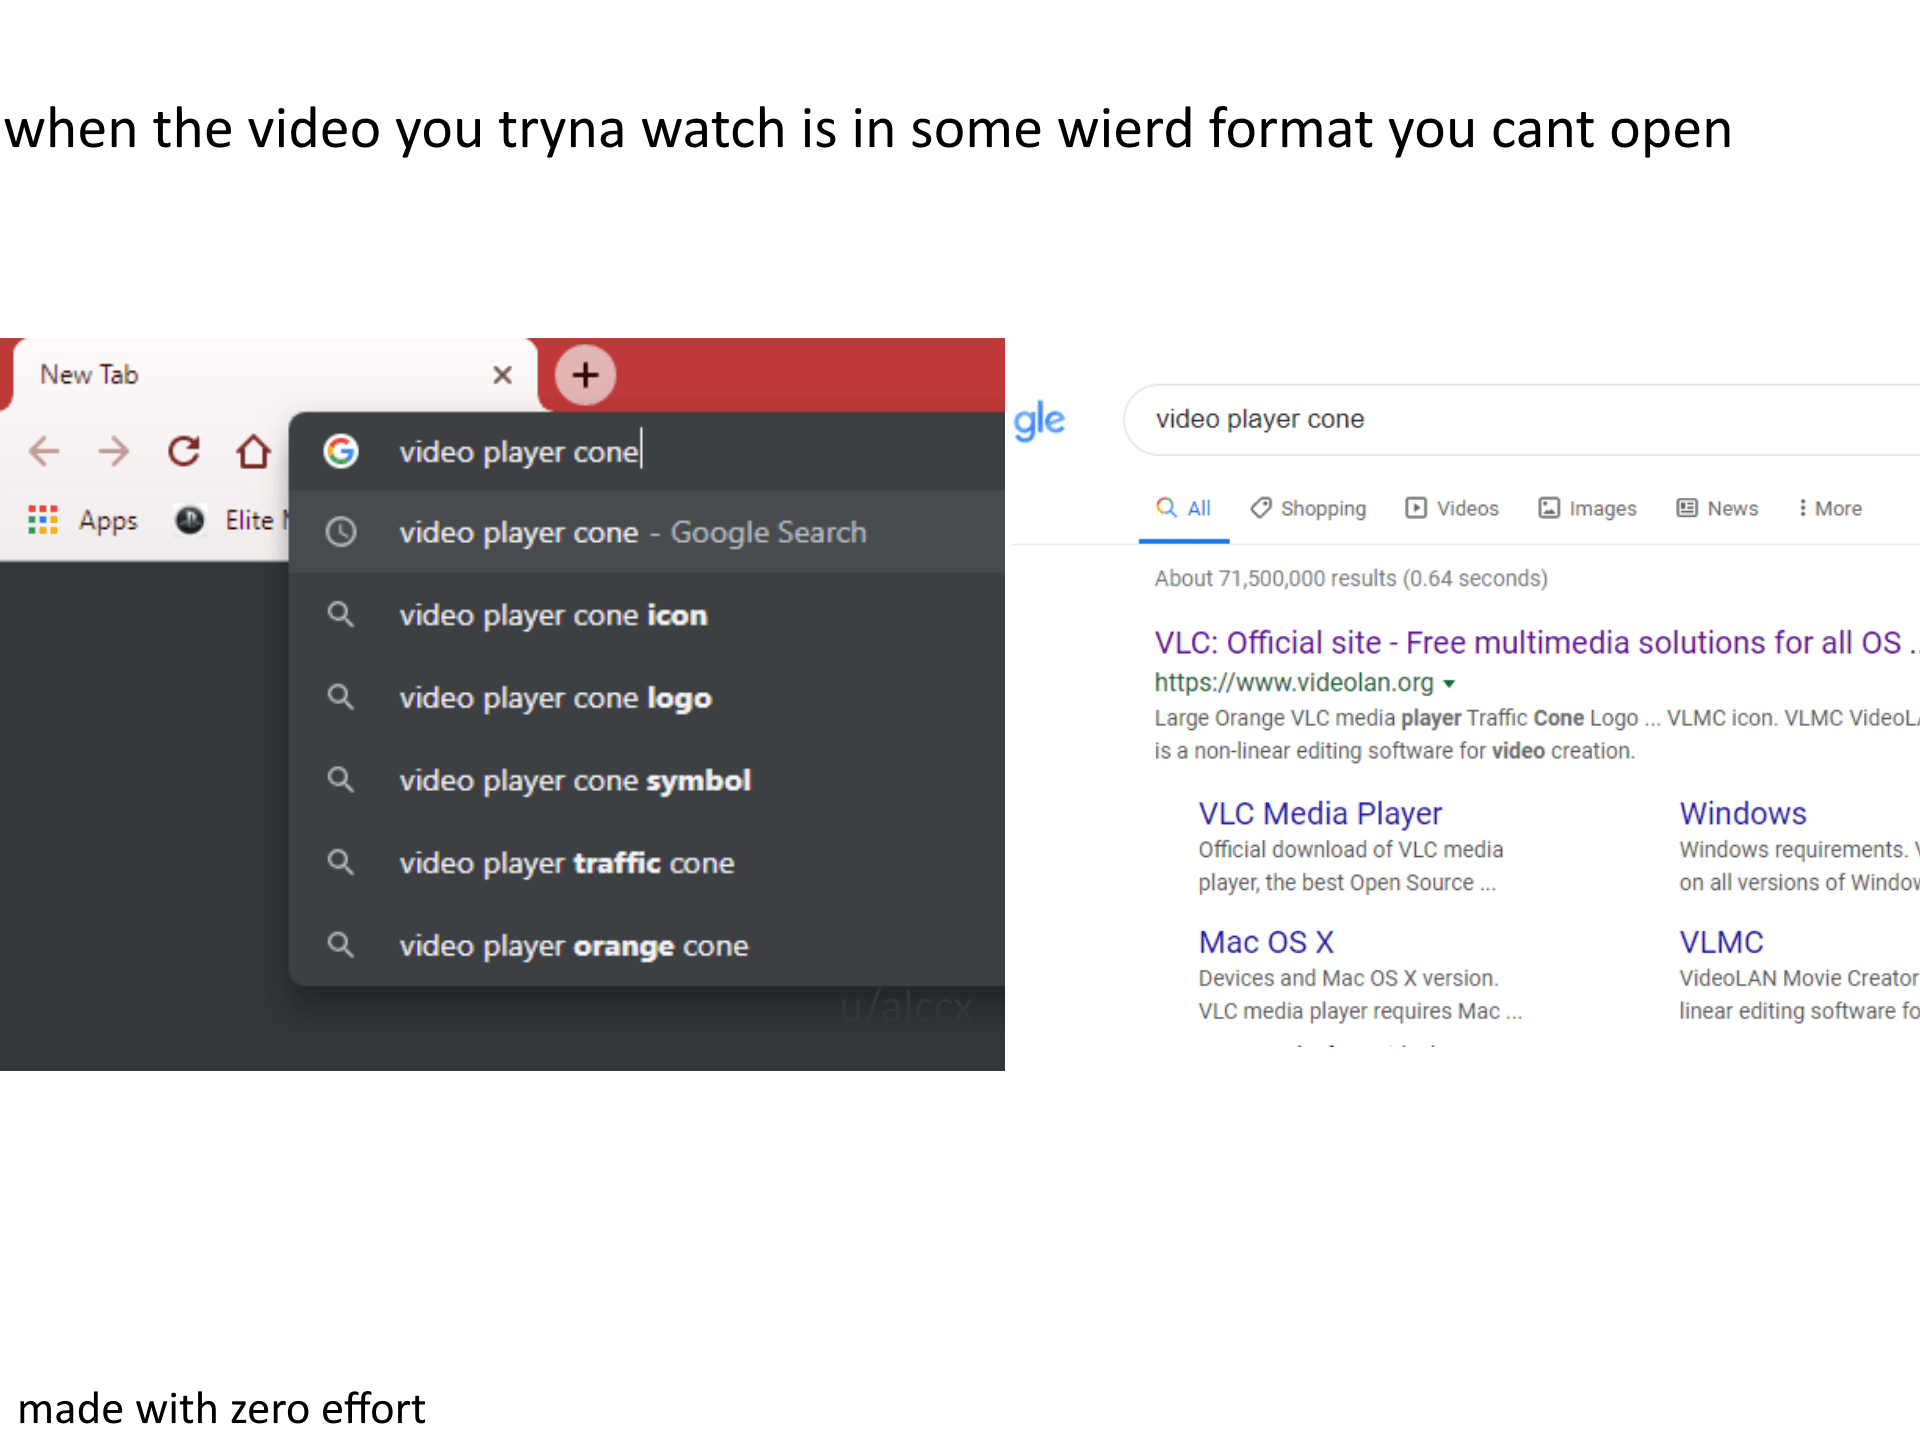This screenshot has width=1920, height=1440.
Task: Open the Mac OS X sitelink
Action: tap(1266, 941)
